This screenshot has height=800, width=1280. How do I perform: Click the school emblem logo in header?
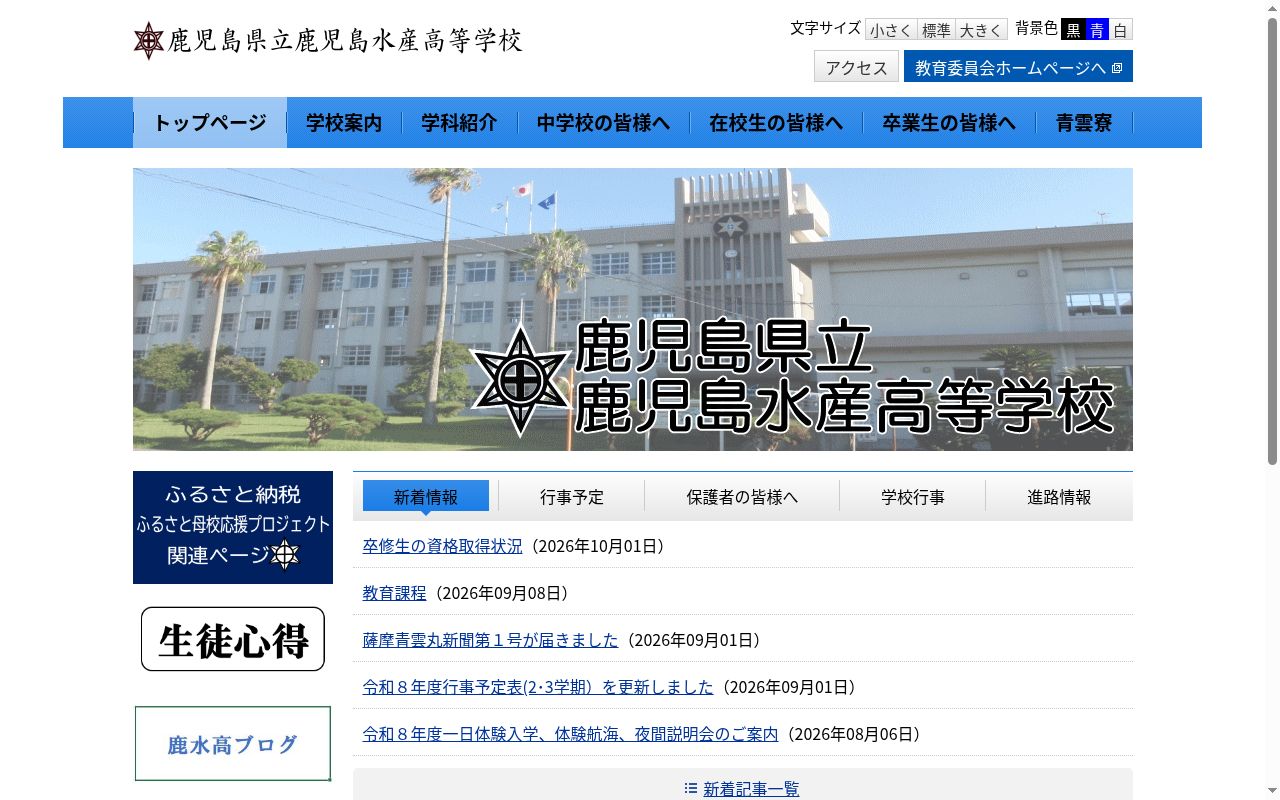coord(149,41)
